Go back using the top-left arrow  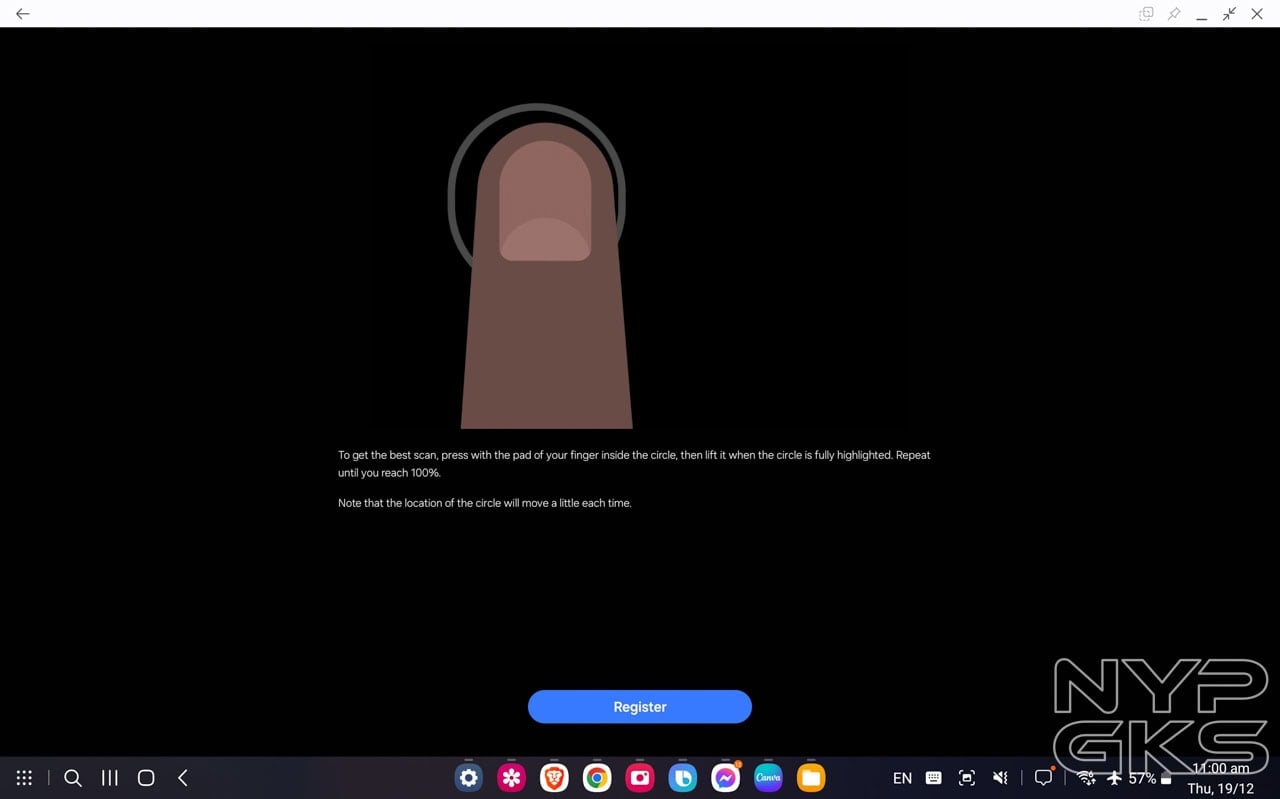click(23, 14)
